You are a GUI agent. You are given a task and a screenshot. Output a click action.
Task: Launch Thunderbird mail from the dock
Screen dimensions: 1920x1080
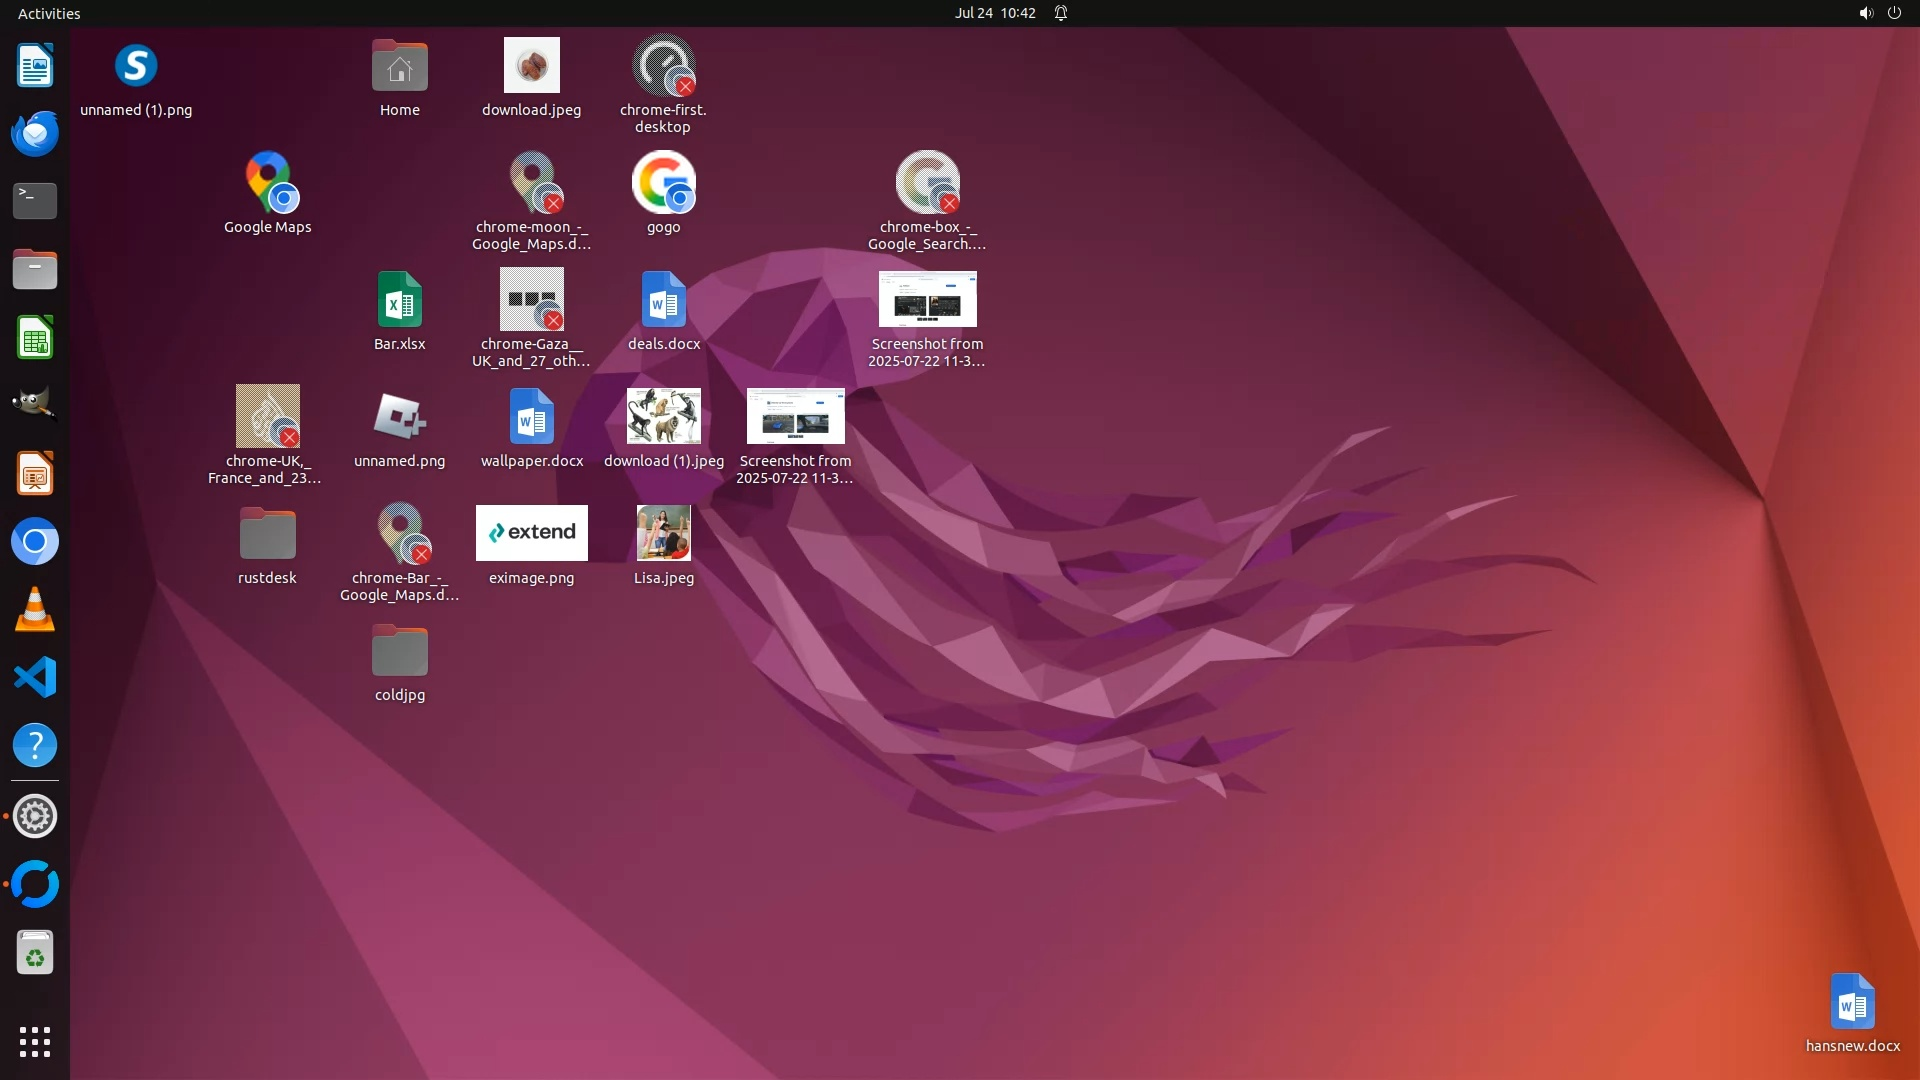35,134
